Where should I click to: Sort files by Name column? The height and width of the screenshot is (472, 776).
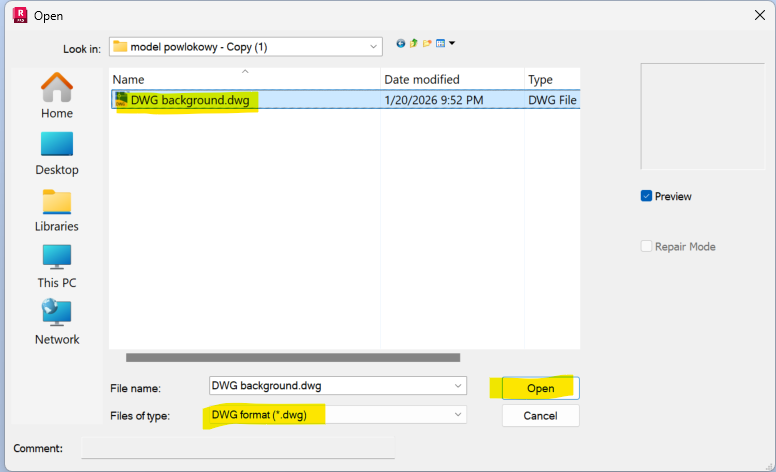(244, 79)
